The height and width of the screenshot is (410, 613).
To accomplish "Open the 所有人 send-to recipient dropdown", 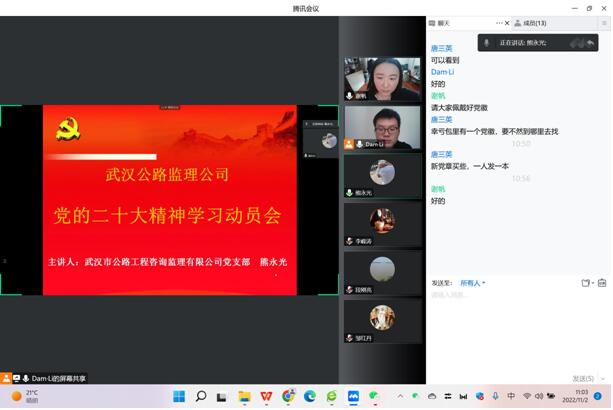I will (x=473, y=283).
